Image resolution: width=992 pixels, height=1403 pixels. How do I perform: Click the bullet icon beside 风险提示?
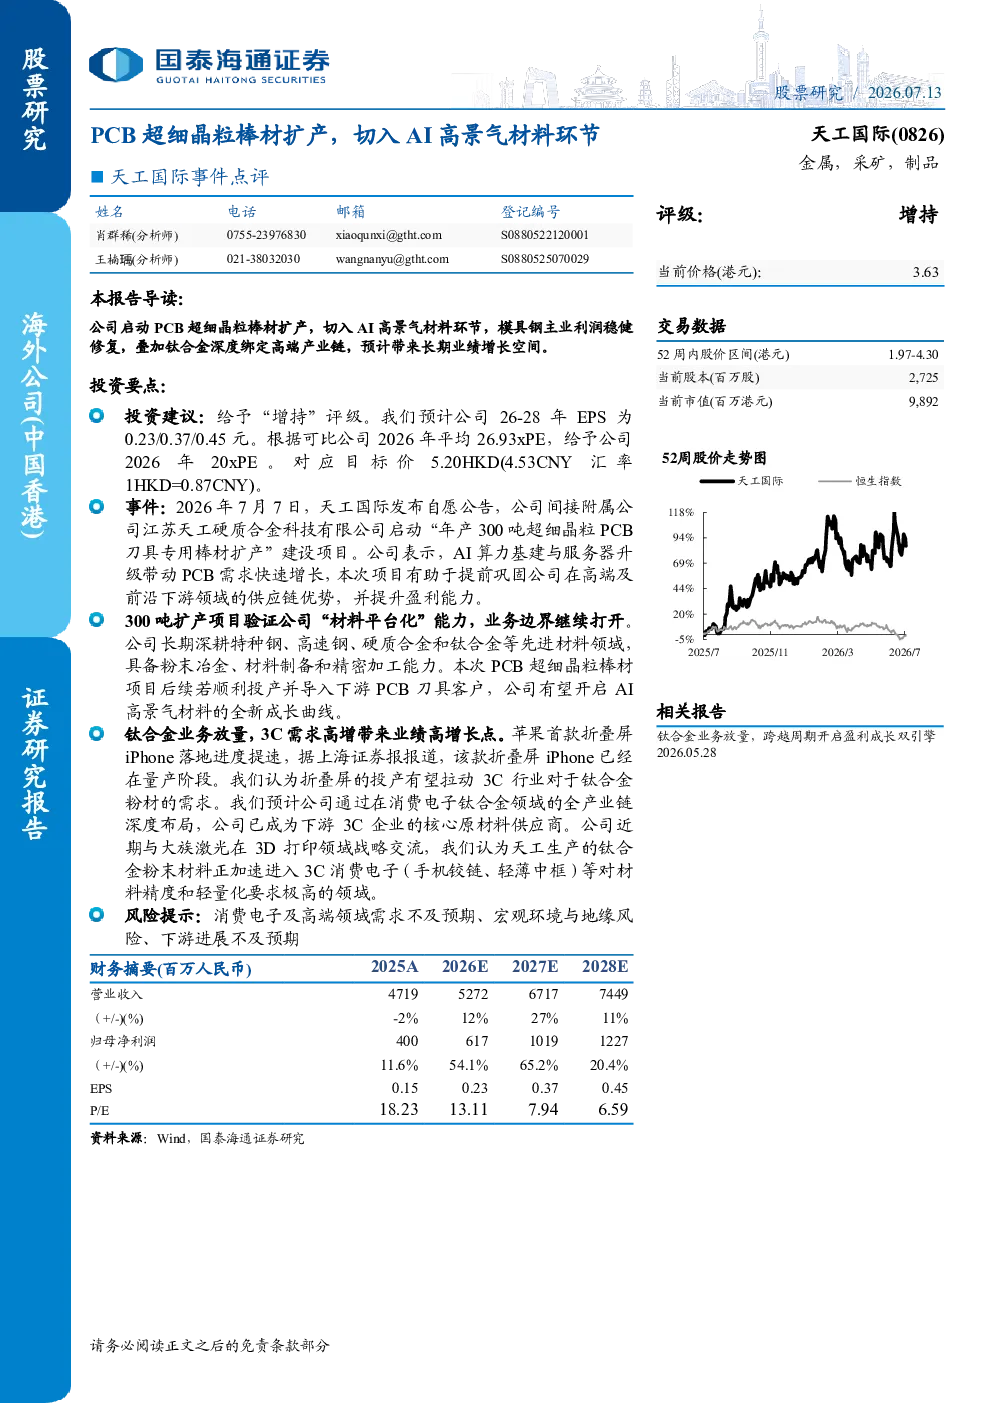click(x=97, y=915)
